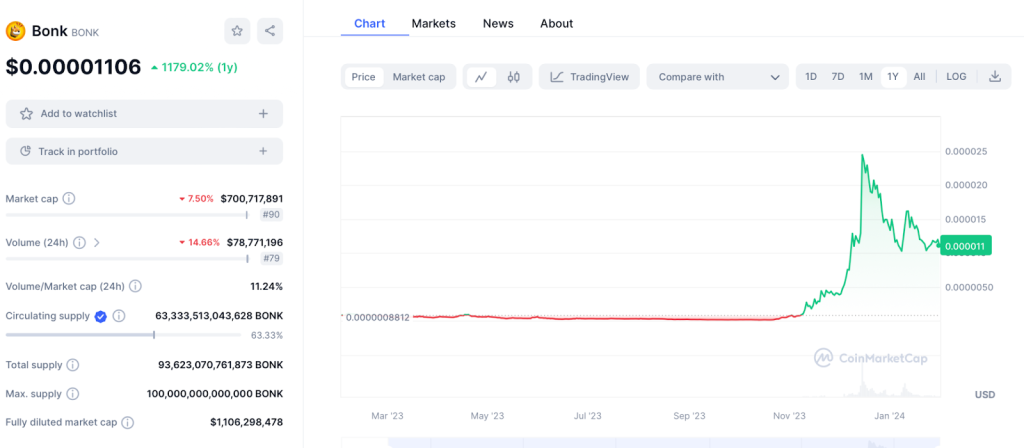Toggle LOG scale on the chart
The width and height of the screenshot is (1024, 448).
point(956,76)
